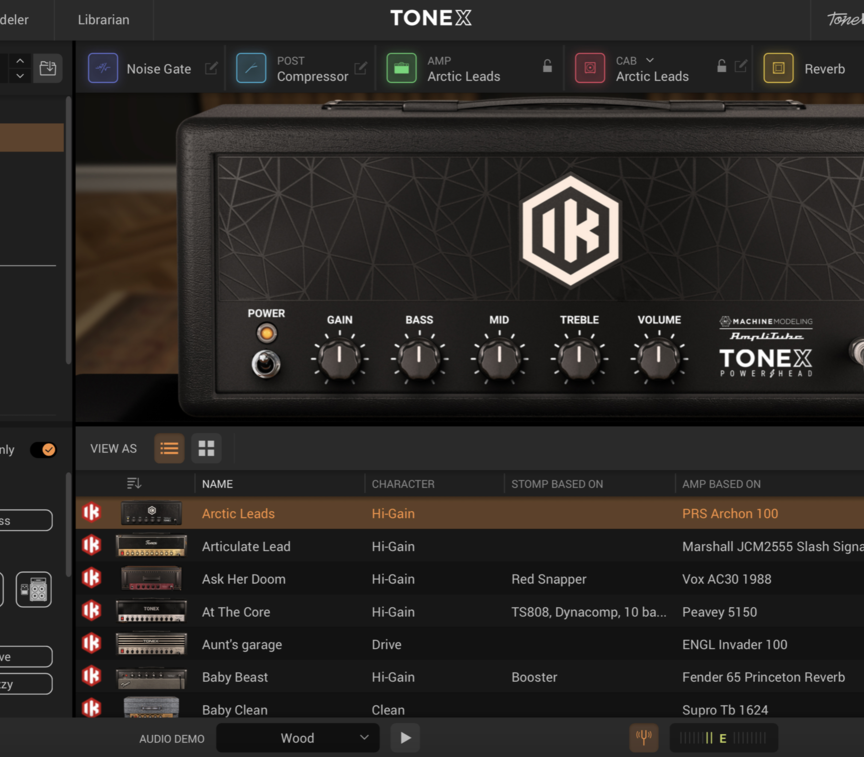Select the Articulate Lead preset name
864x757 pixels.
tap(246, 547)
